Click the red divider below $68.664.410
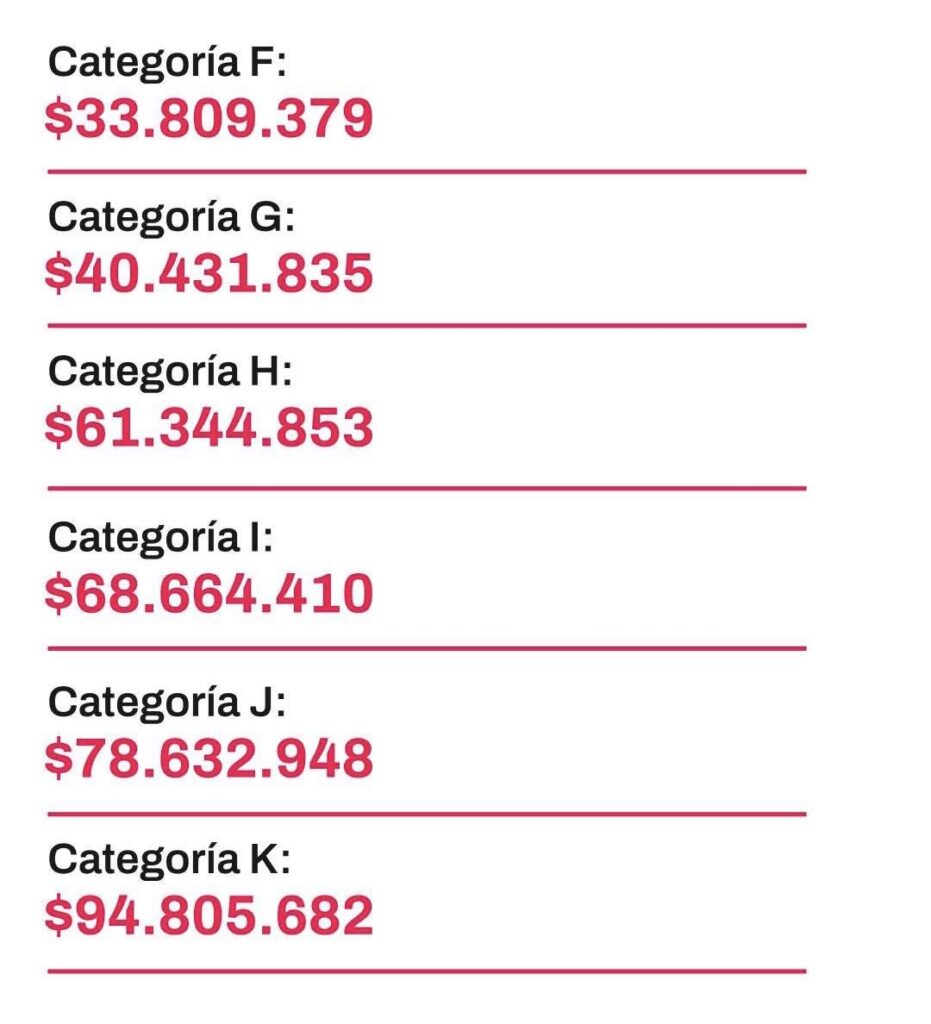Screen dimensions: 931x1024 [426, 648]
